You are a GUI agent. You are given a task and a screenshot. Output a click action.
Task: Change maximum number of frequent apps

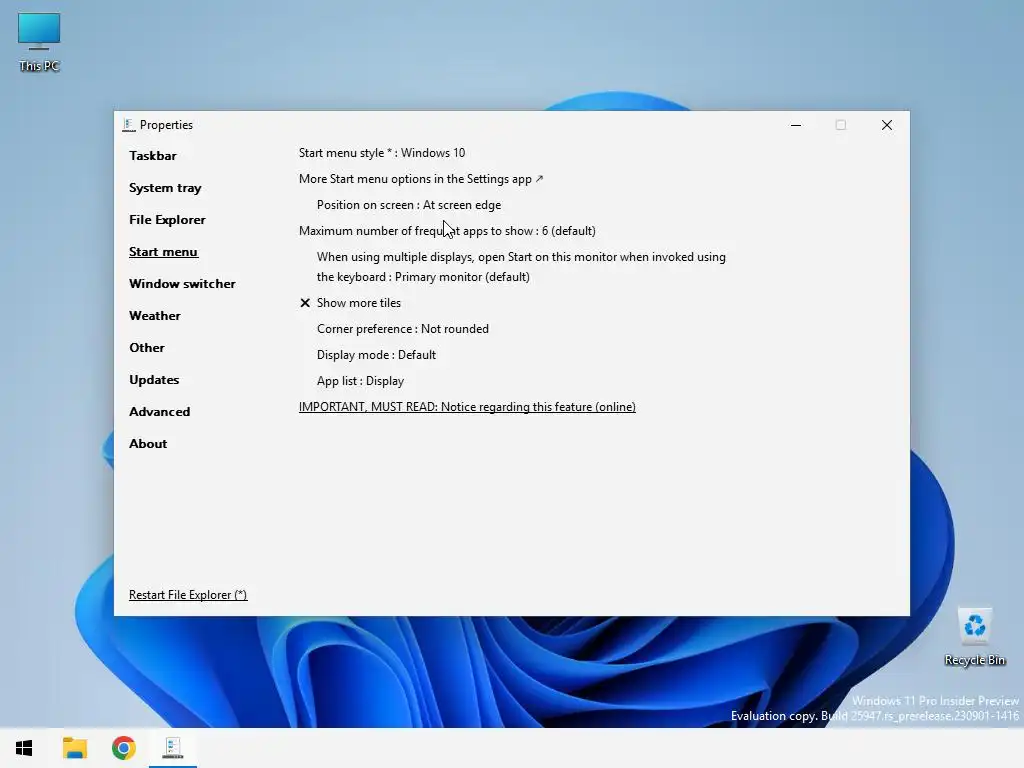click(x=447, y=231)
